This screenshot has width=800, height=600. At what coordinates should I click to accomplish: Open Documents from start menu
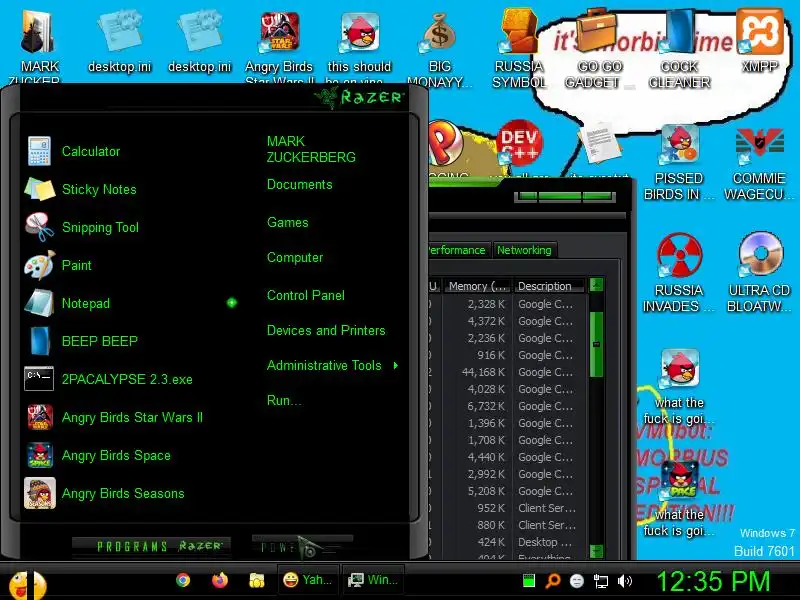click(299, 185)
